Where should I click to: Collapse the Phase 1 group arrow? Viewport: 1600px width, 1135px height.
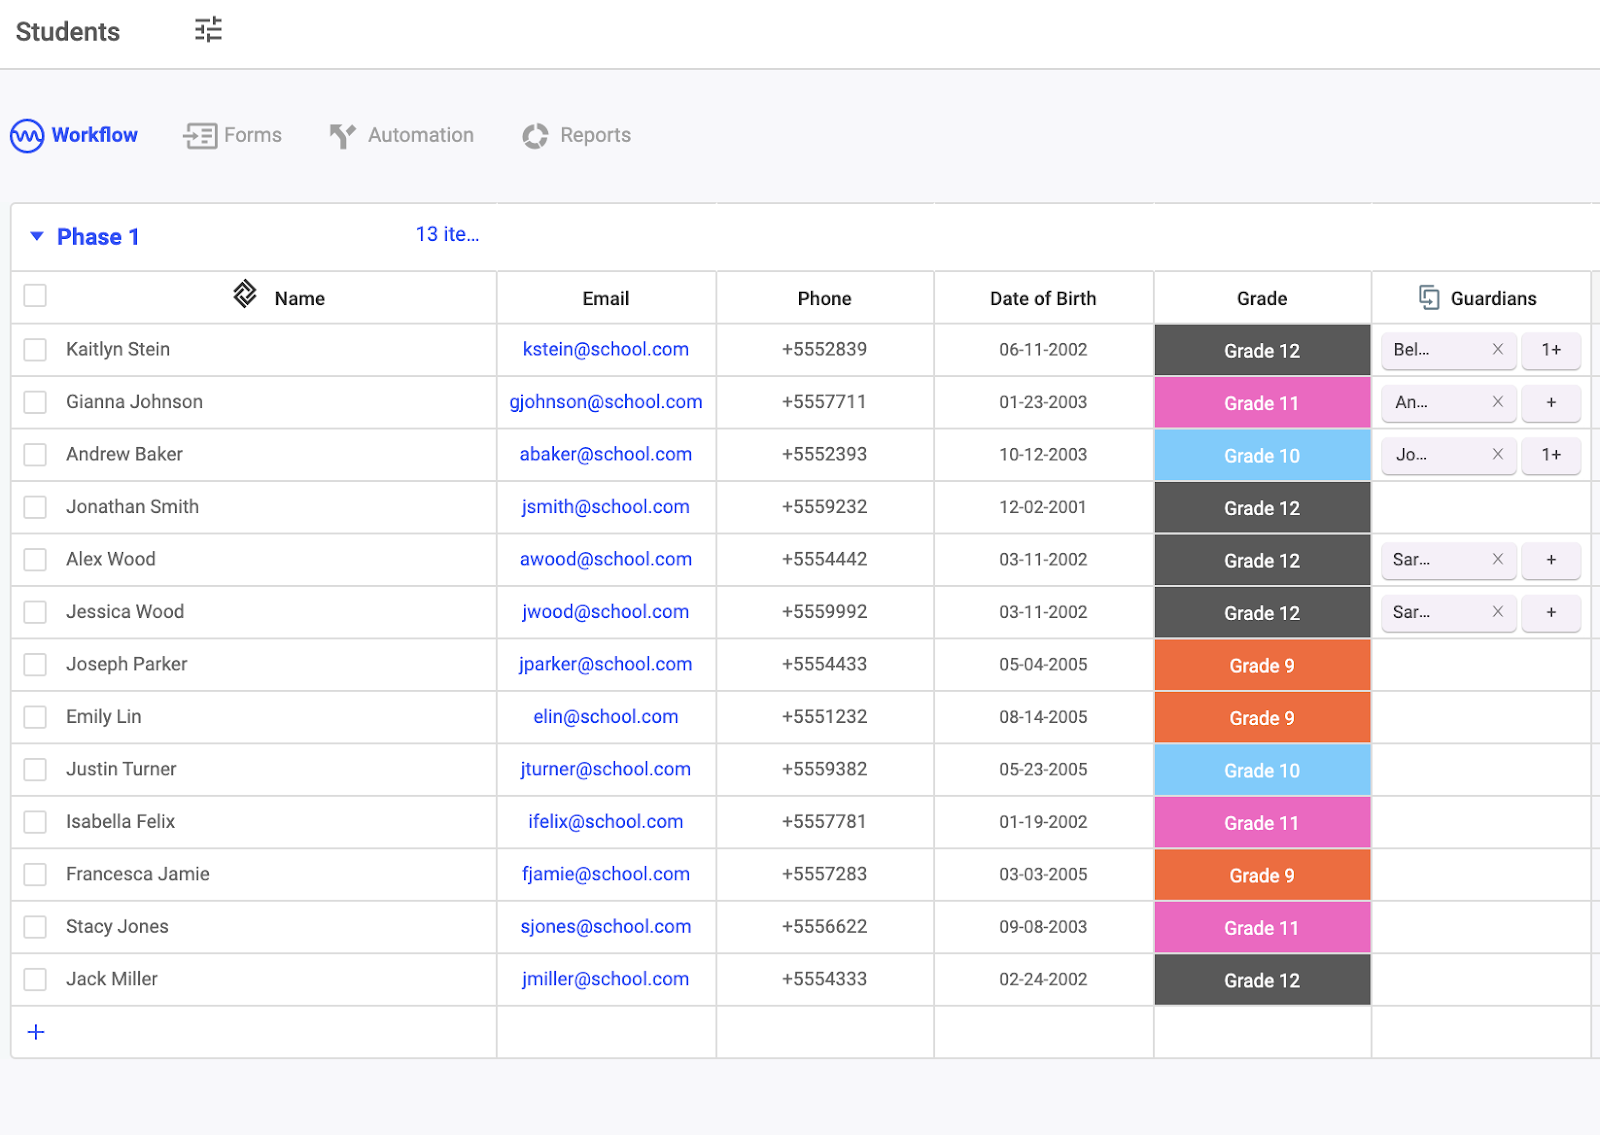click(x=37, y=236)
